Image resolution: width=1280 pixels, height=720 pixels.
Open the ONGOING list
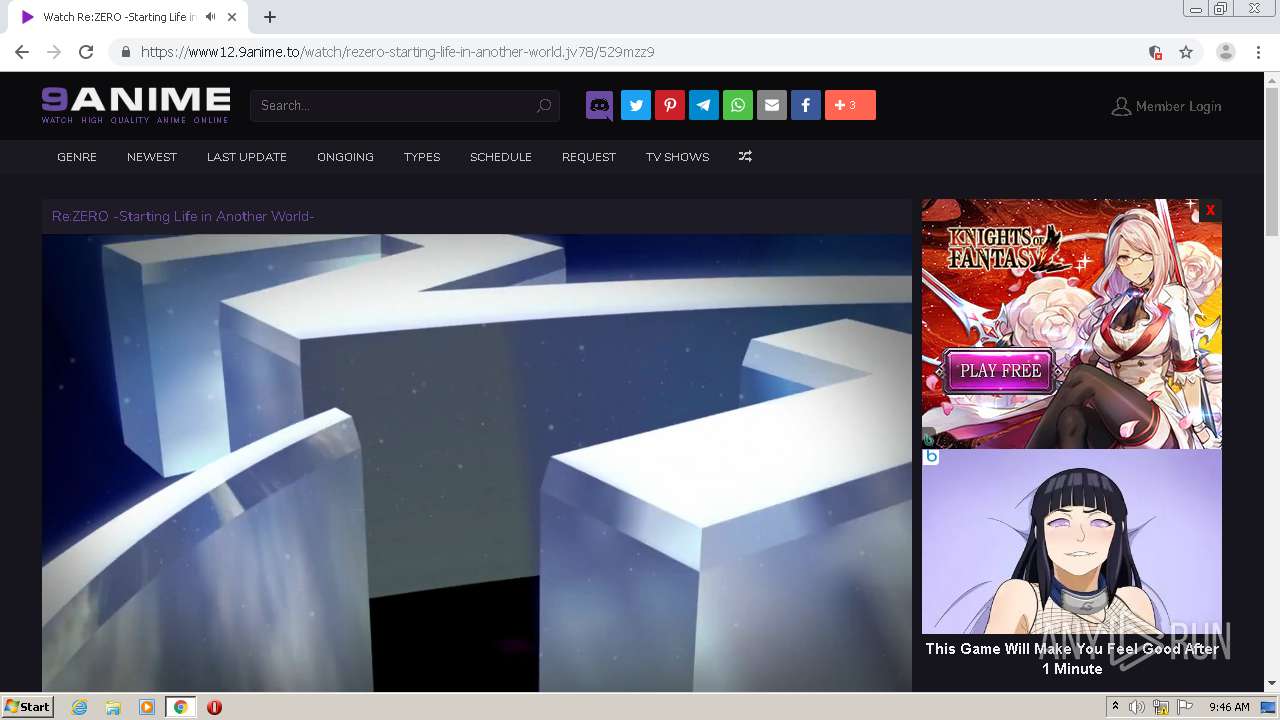[x=345, y=157]
